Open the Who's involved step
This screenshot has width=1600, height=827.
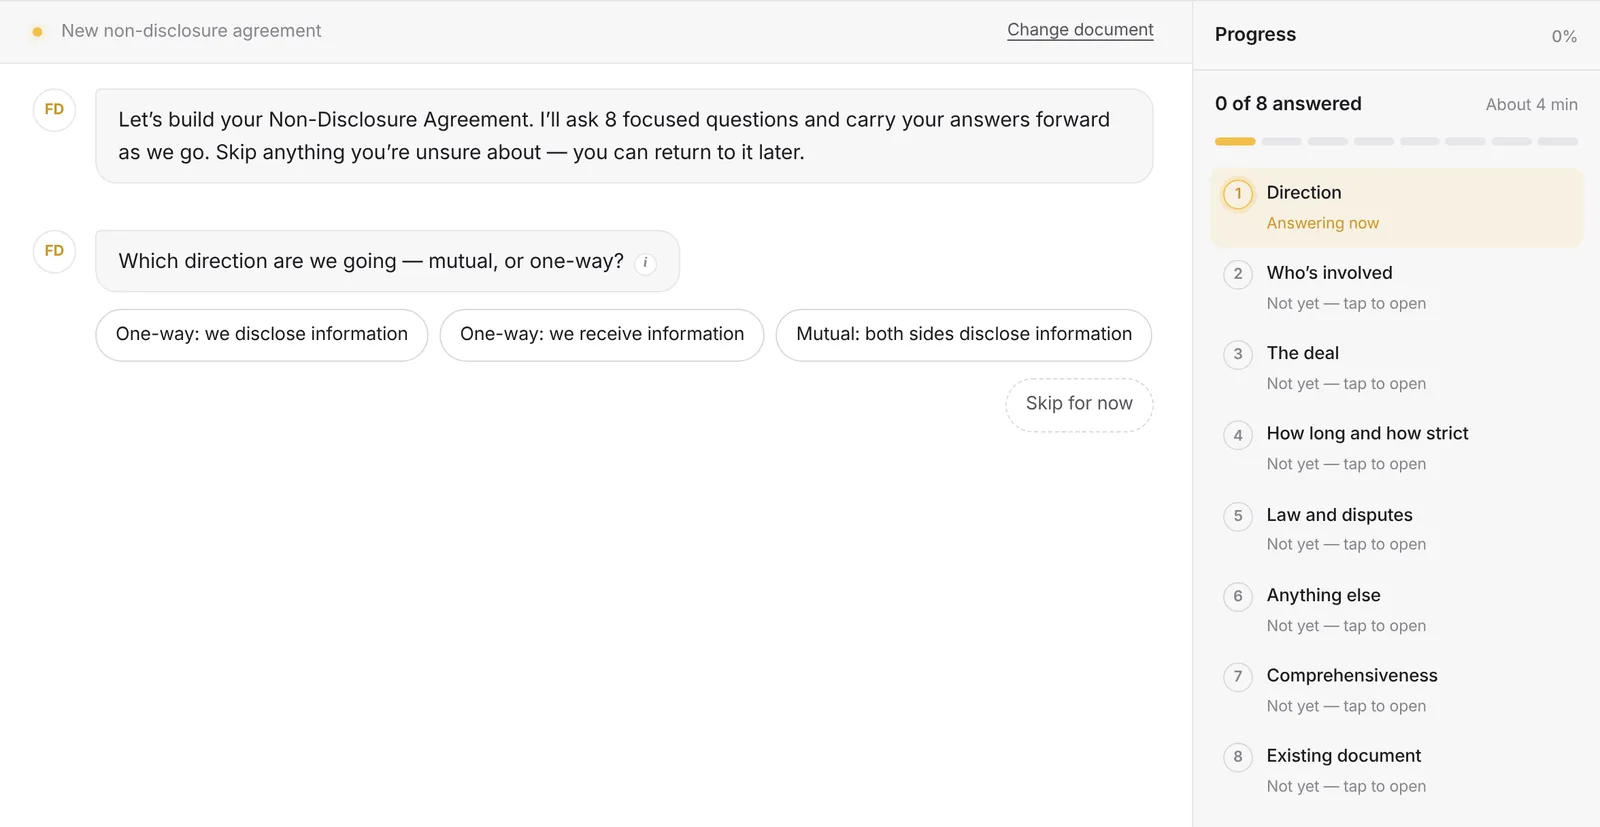(1397, 288)
